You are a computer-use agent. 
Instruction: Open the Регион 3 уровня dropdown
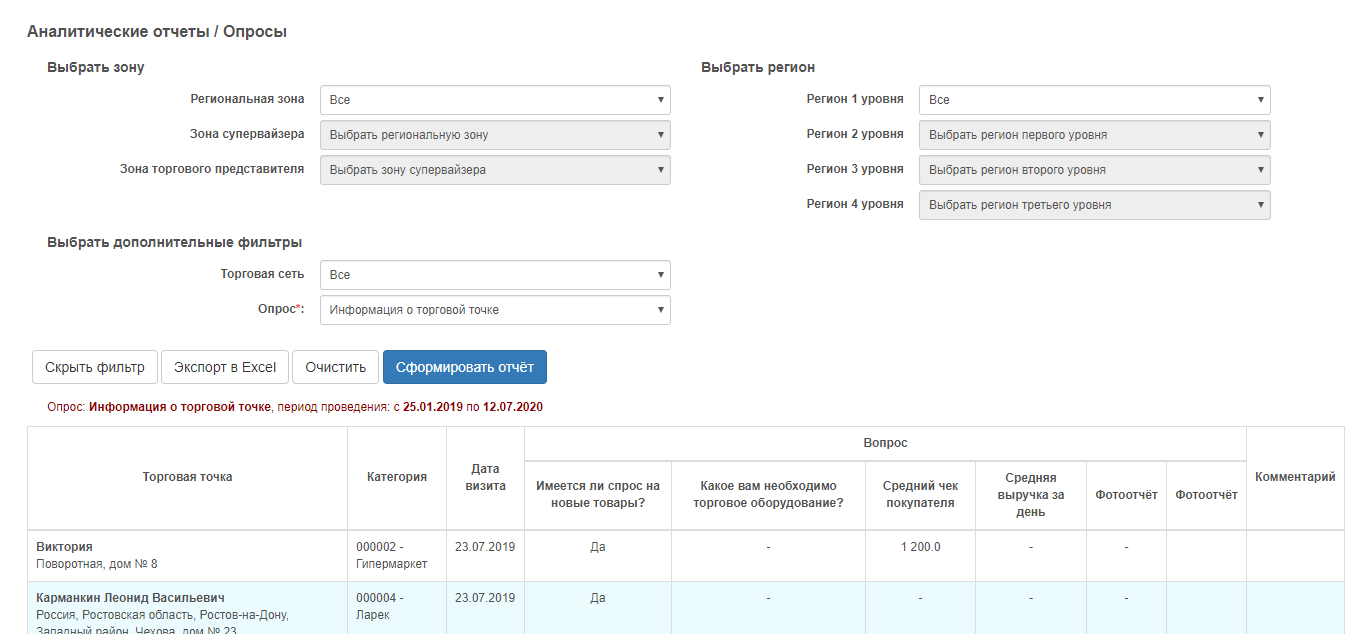click(1094, 170)
